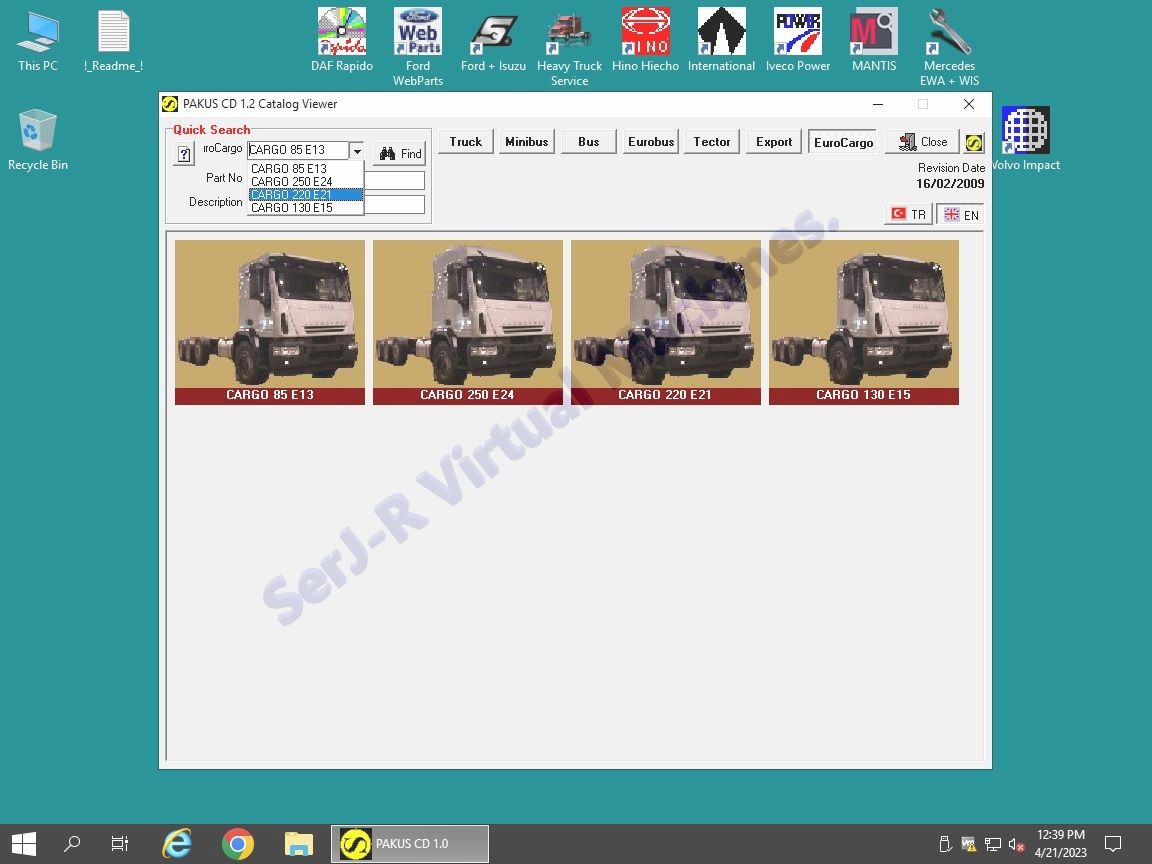Click the Find button with binoculars
Image resolution: width=1152 pixels, height=864 pixels.
click(400, 154)
